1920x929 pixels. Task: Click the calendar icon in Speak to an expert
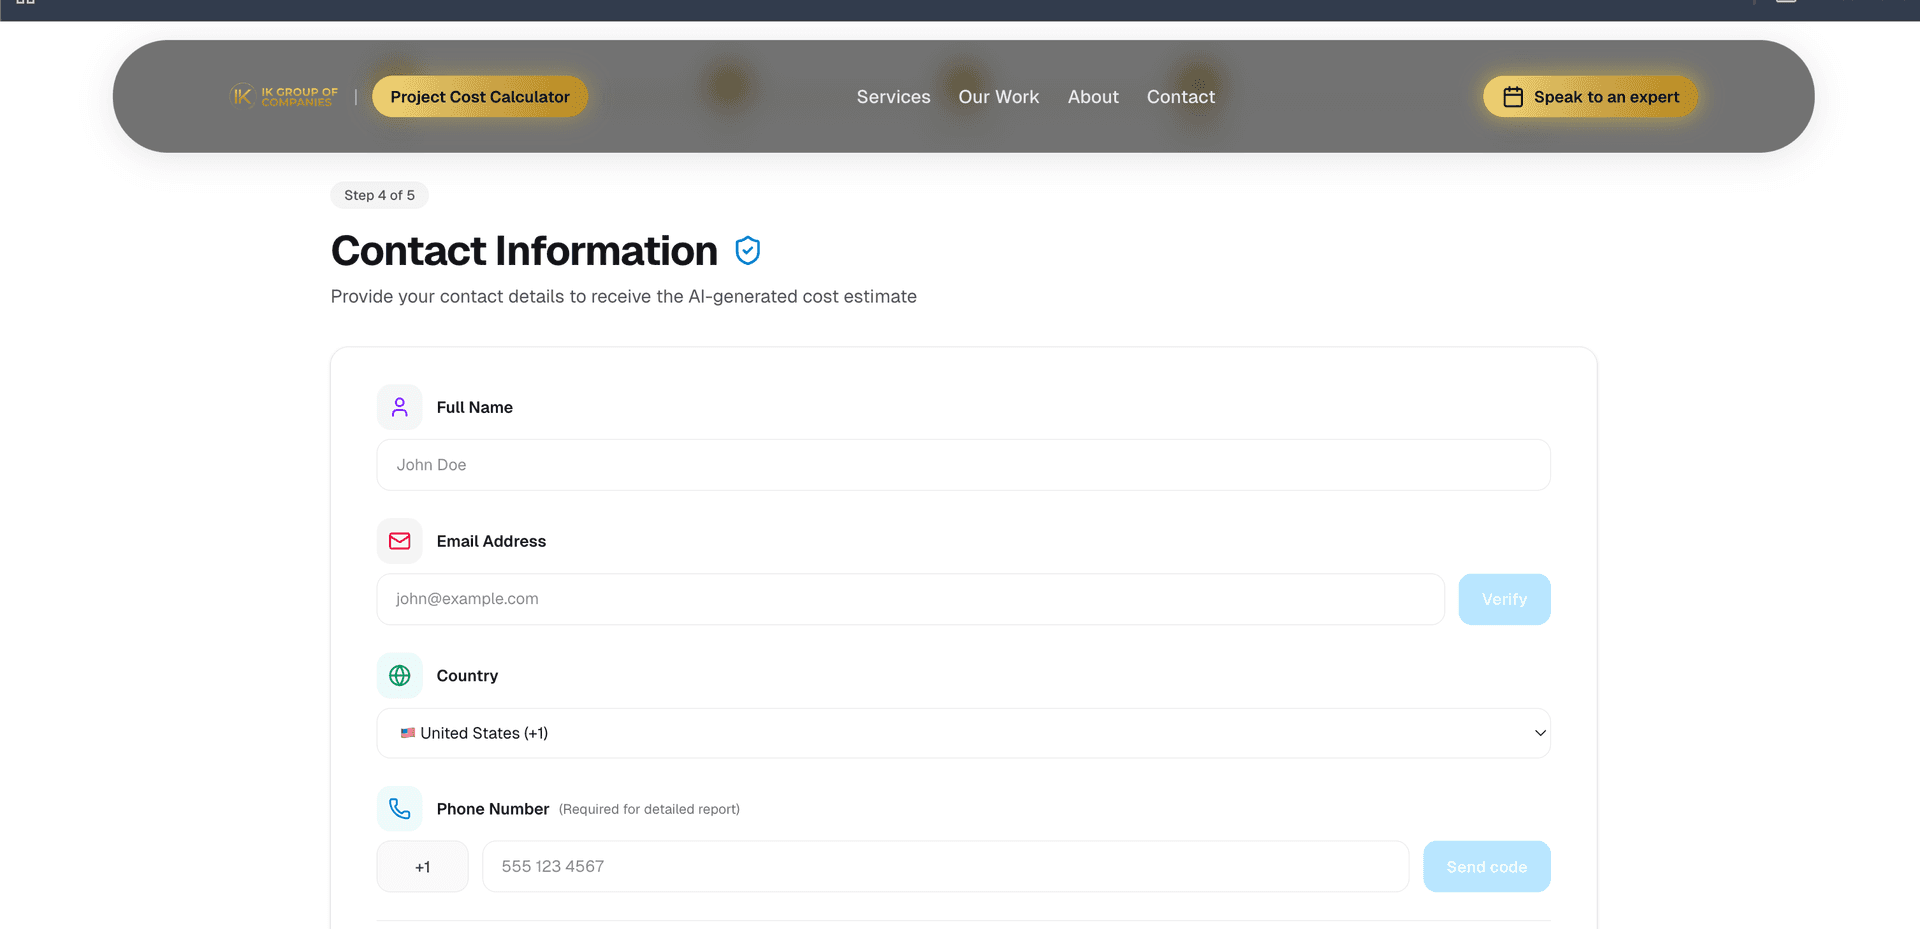(x=1513, y=97)
